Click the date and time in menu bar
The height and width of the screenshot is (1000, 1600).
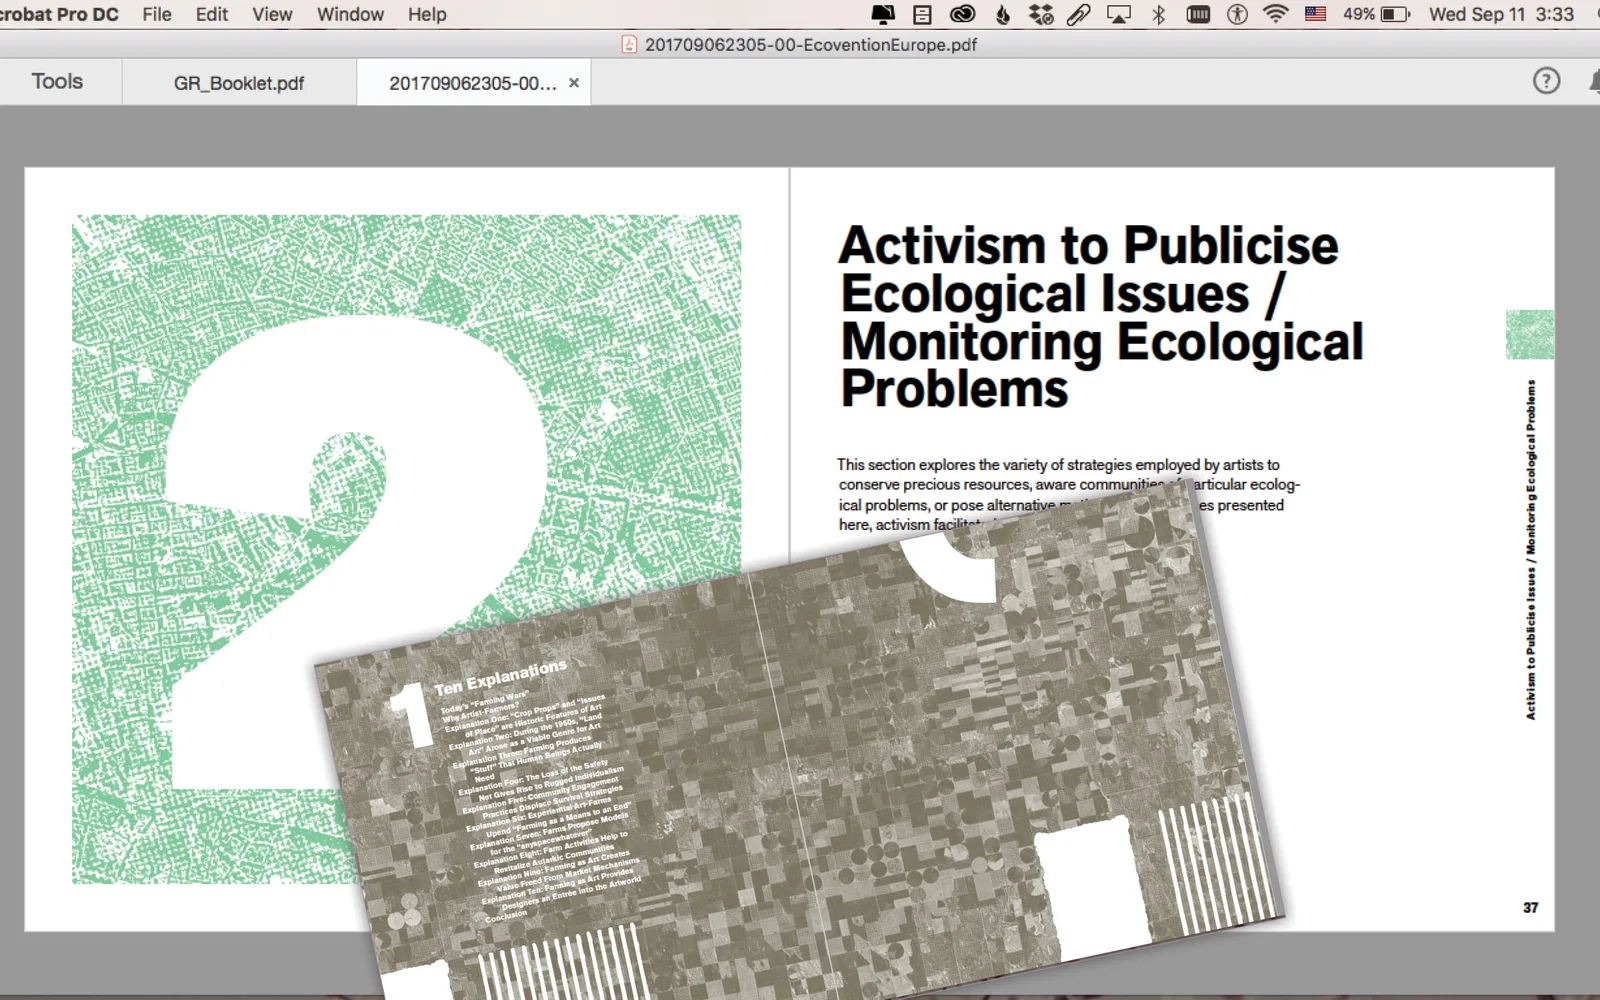pyautogui.click(x=1501, y=14)
